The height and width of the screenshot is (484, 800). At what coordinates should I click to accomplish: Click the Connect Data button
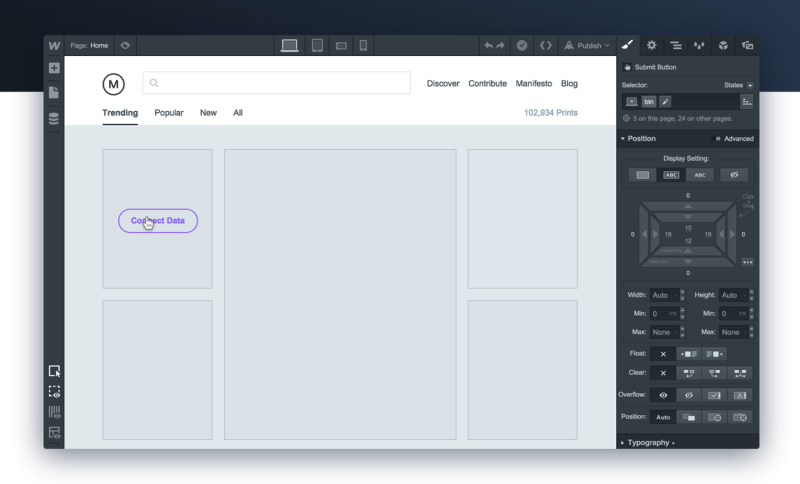click(158, 221)
